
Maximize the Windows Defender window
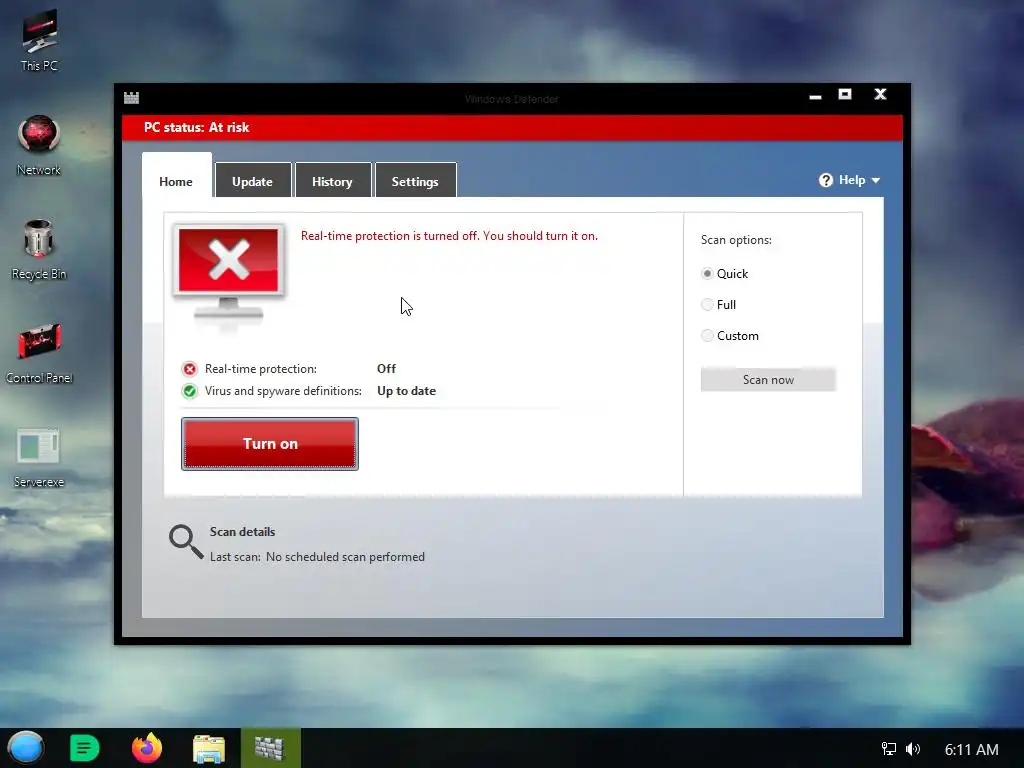click(x=845, y=95)
